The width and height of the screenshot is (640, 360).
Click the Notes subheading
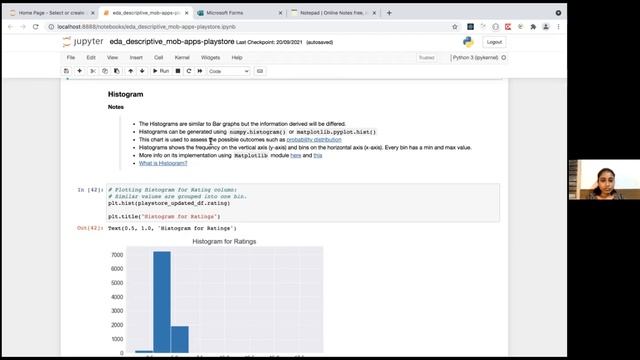(116, 107)
